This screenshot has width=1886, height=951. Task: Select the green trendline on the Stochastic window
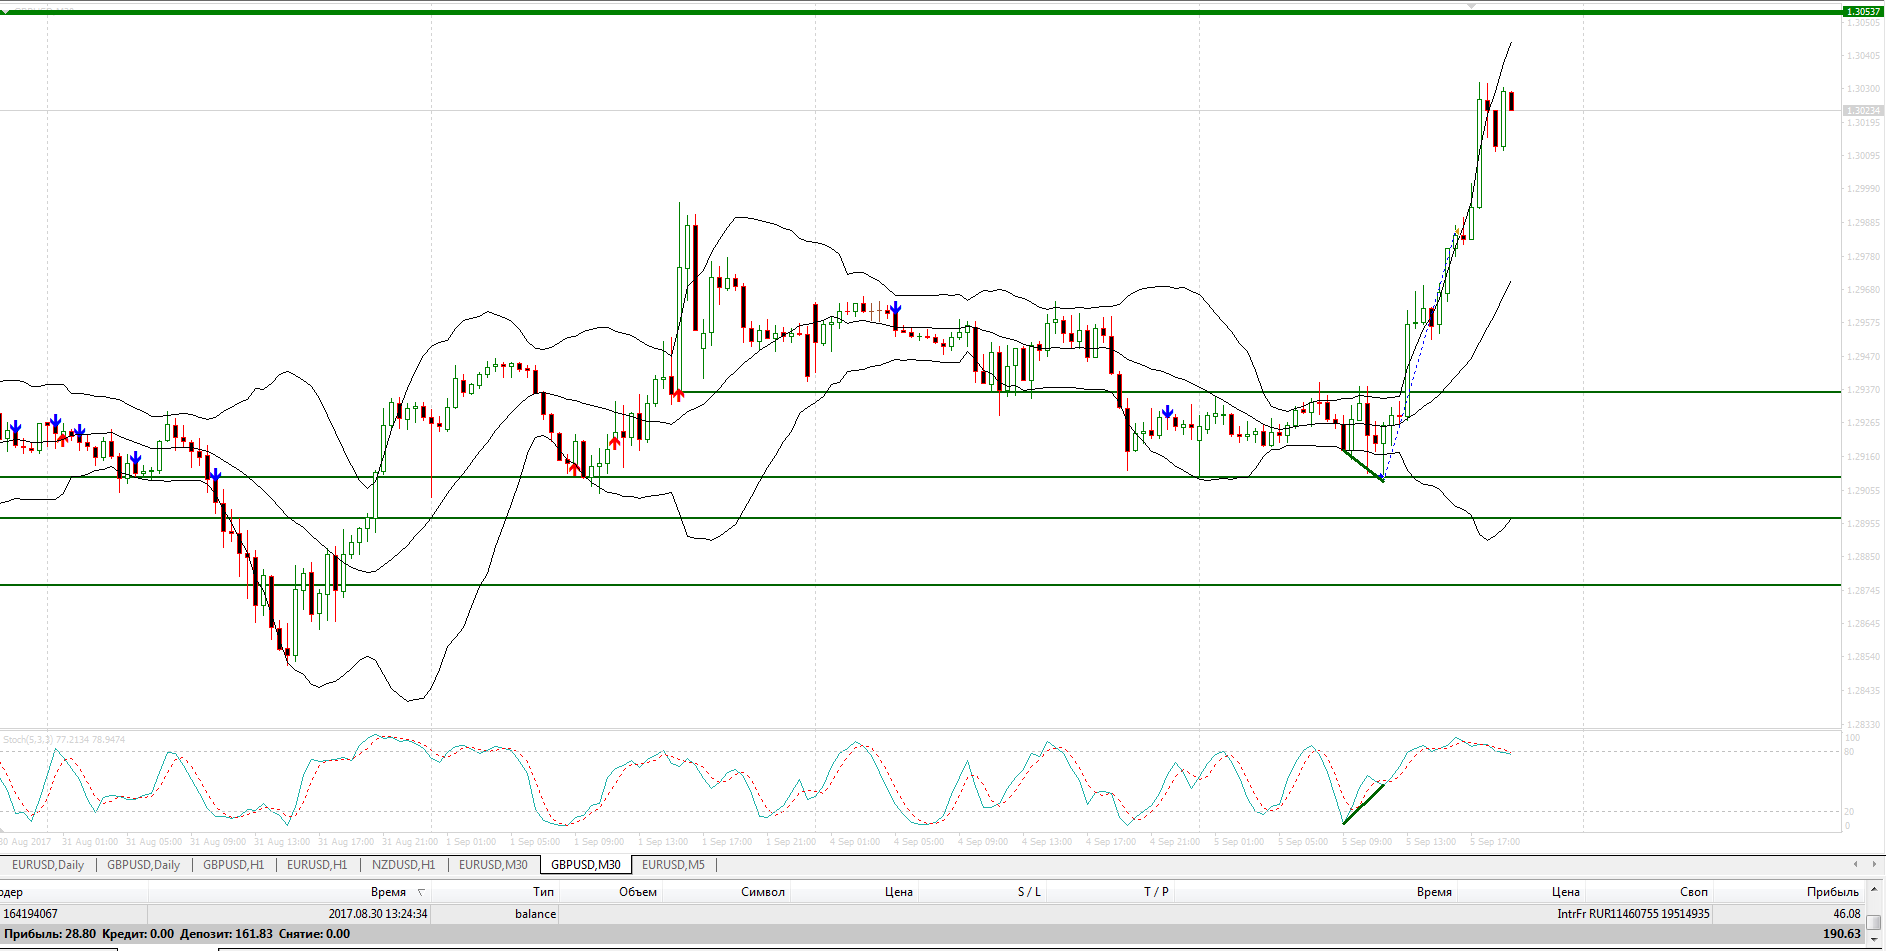[x=1364, y=804]
